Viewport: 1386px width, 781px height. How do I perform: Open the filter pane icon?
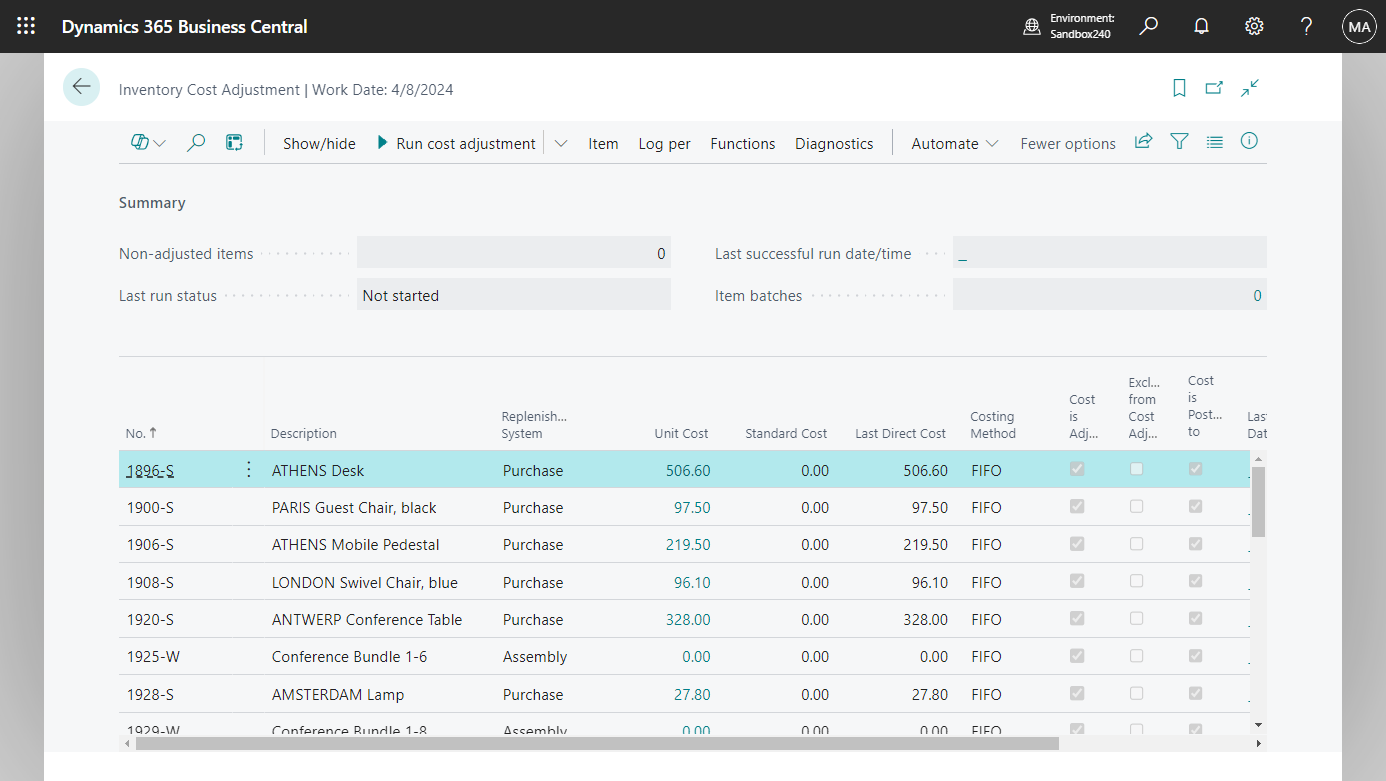[x=1179, y=141]
